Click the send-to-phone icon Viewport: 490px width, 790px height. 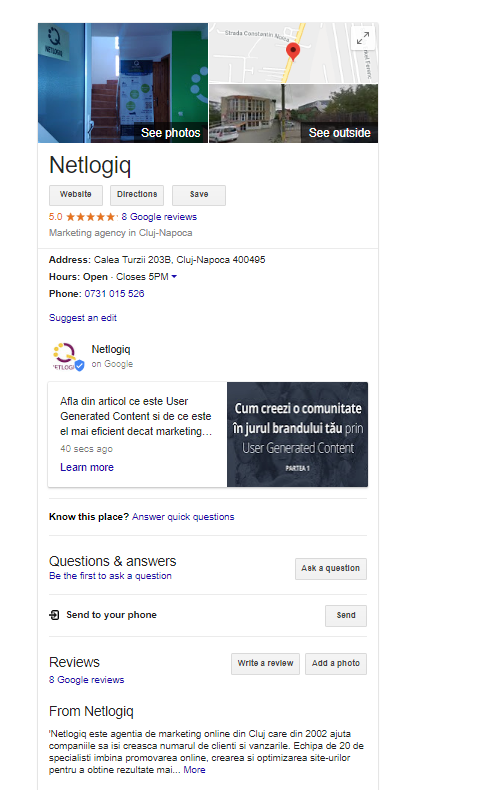tap(54, 615)
